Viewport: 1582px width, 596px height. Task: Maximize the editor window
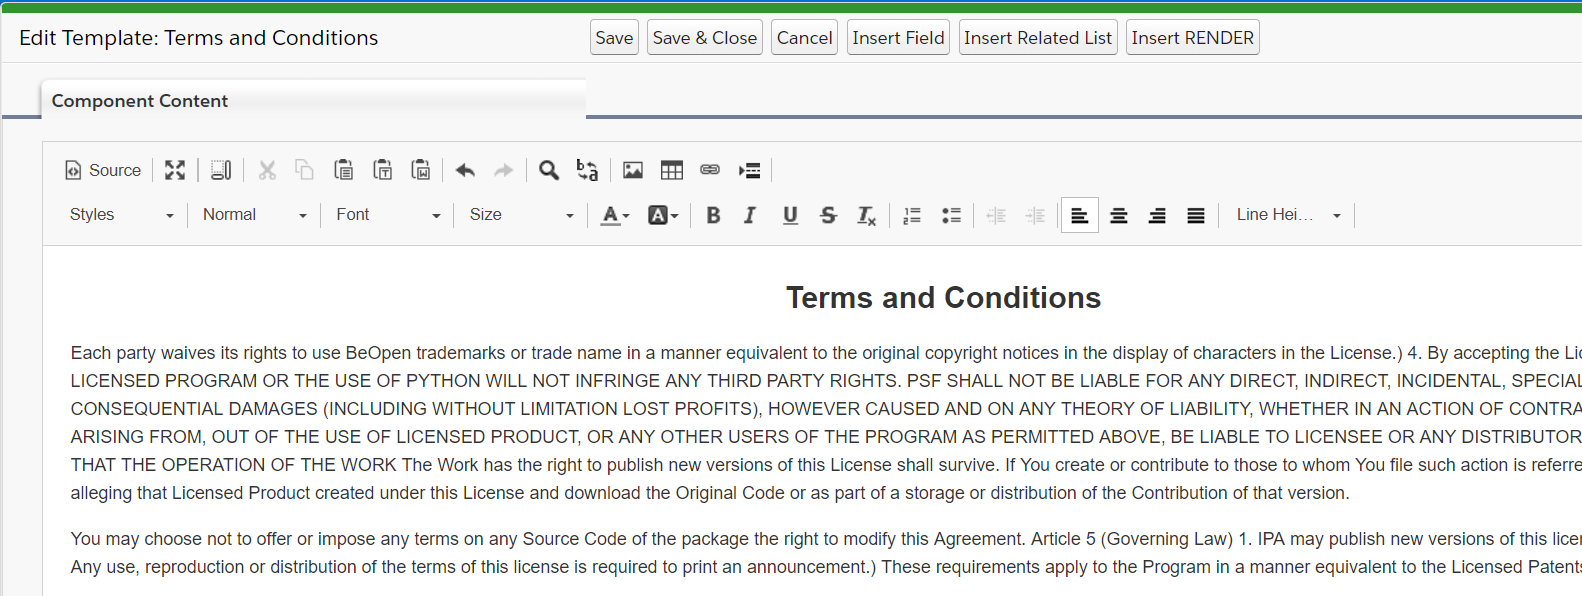tap(175, 171)
